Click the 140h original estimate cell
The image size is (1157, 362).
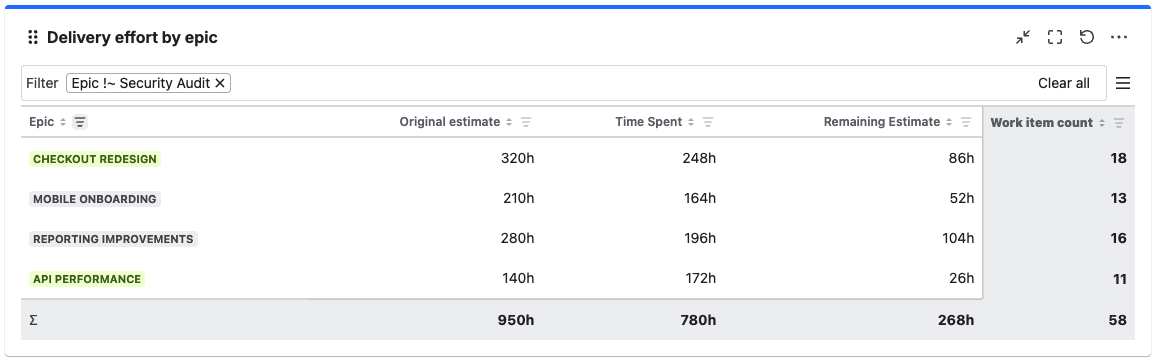point(517,278)
